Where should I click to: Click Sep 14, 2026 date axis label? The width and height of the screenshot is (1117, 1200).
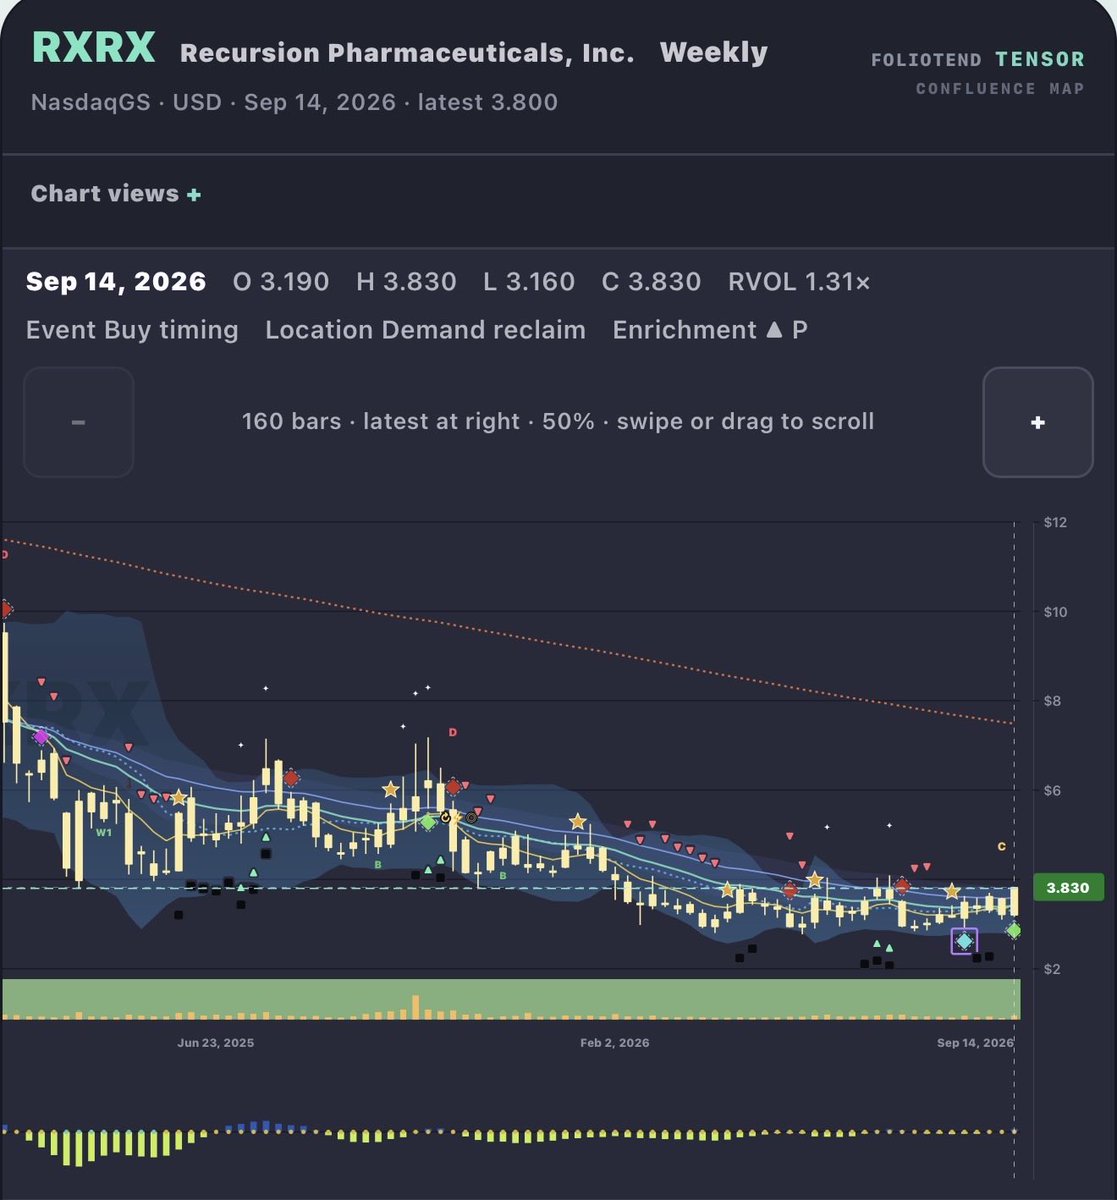point(975,1042)
